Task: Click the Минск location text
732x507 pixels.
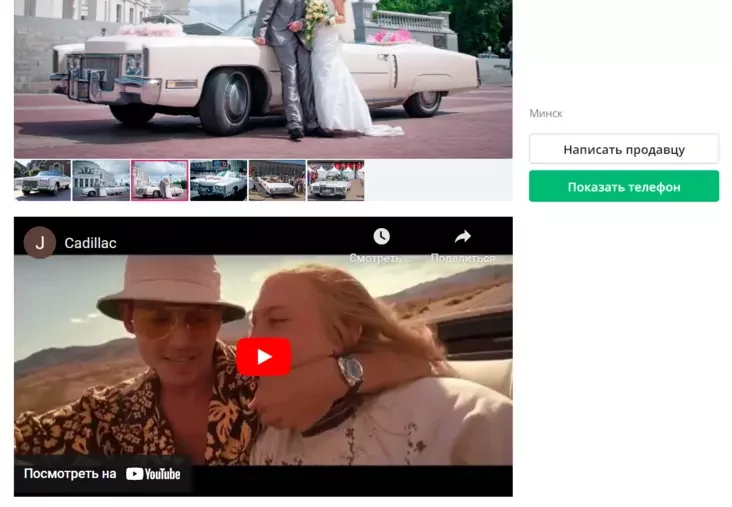Action: pyautogui.click(x=546, y=113)
